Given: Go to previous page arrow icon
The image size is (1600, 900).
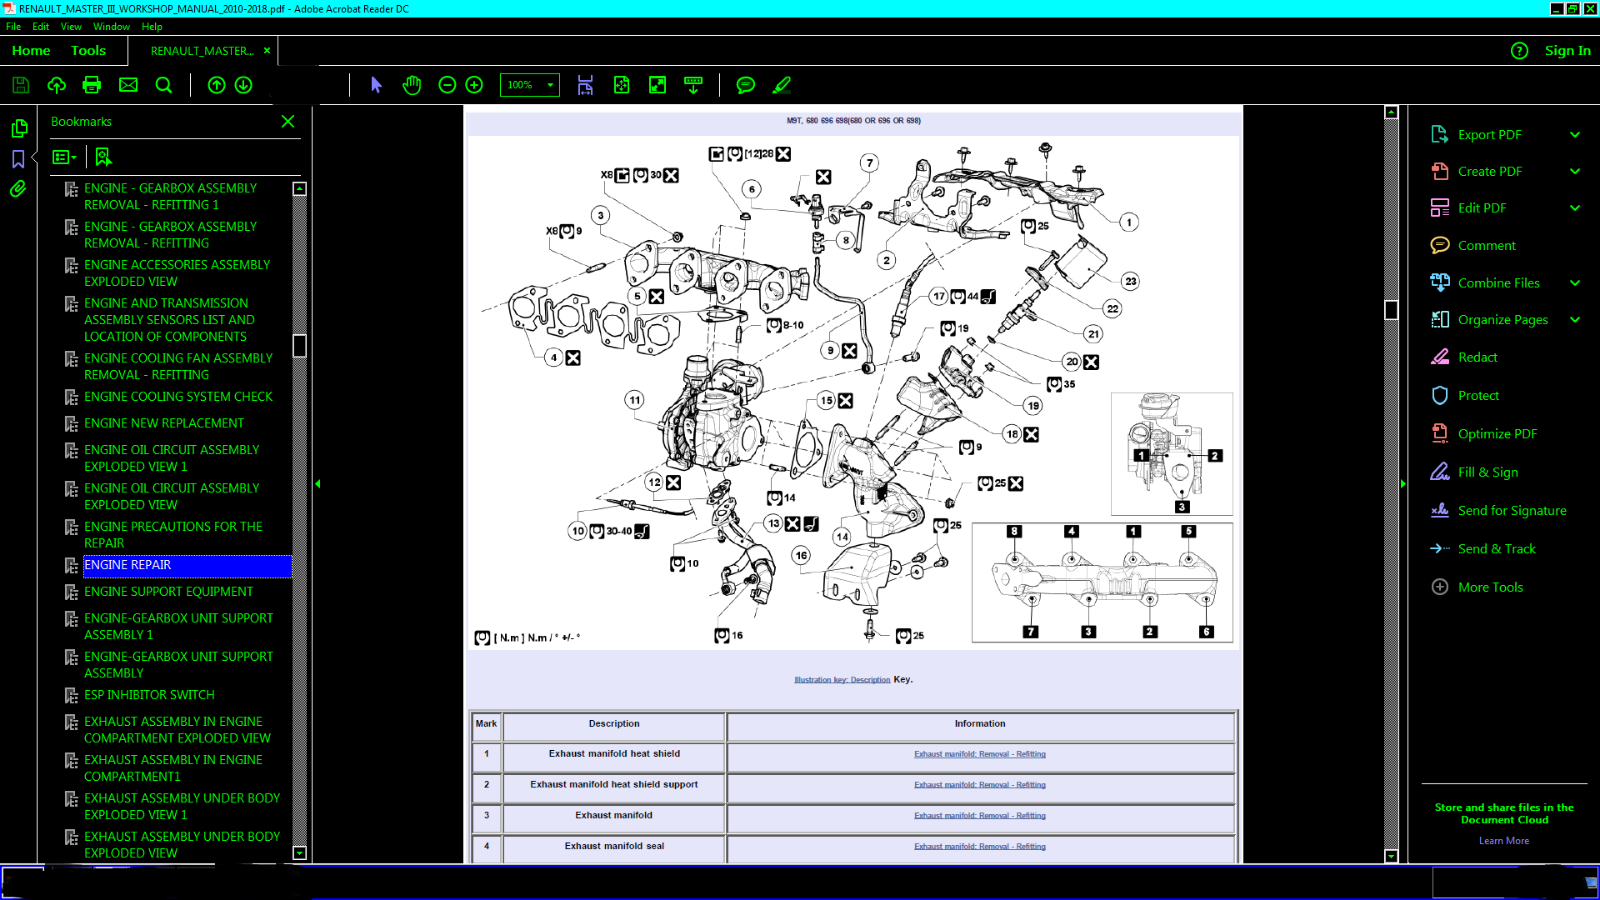Looking at the screenshot, I should (x=216, y=85).
